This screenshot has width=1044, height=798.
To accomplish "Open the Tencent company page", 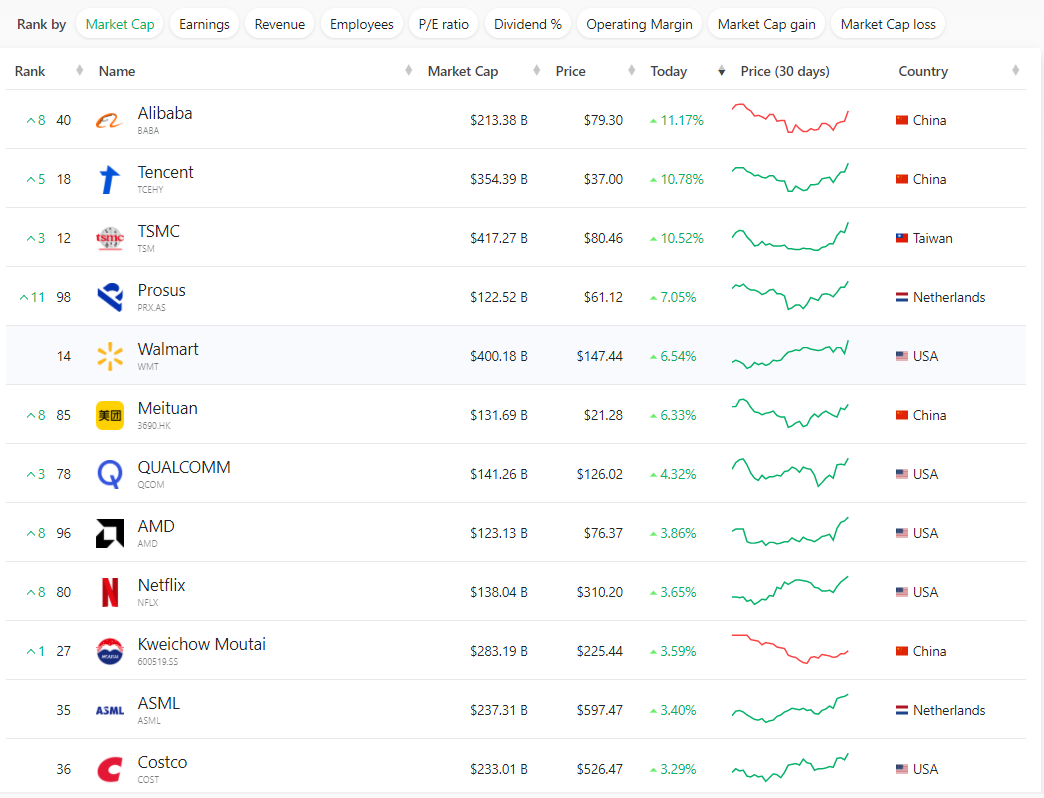I will (165, 172).
